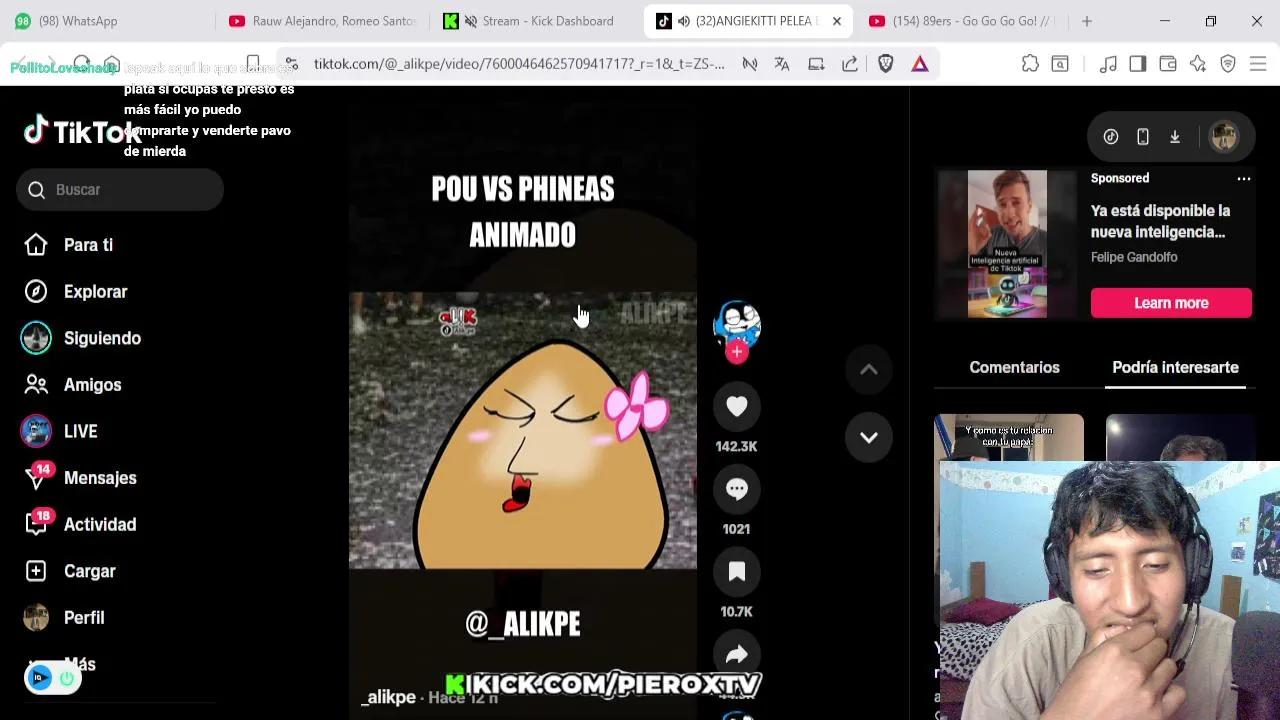
Task: Go to the previous video with the up chevron
Action: pos(868,369)
